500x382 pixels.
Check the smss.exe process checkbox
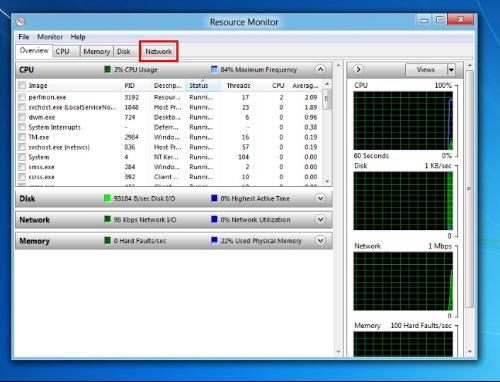[22, 167]
